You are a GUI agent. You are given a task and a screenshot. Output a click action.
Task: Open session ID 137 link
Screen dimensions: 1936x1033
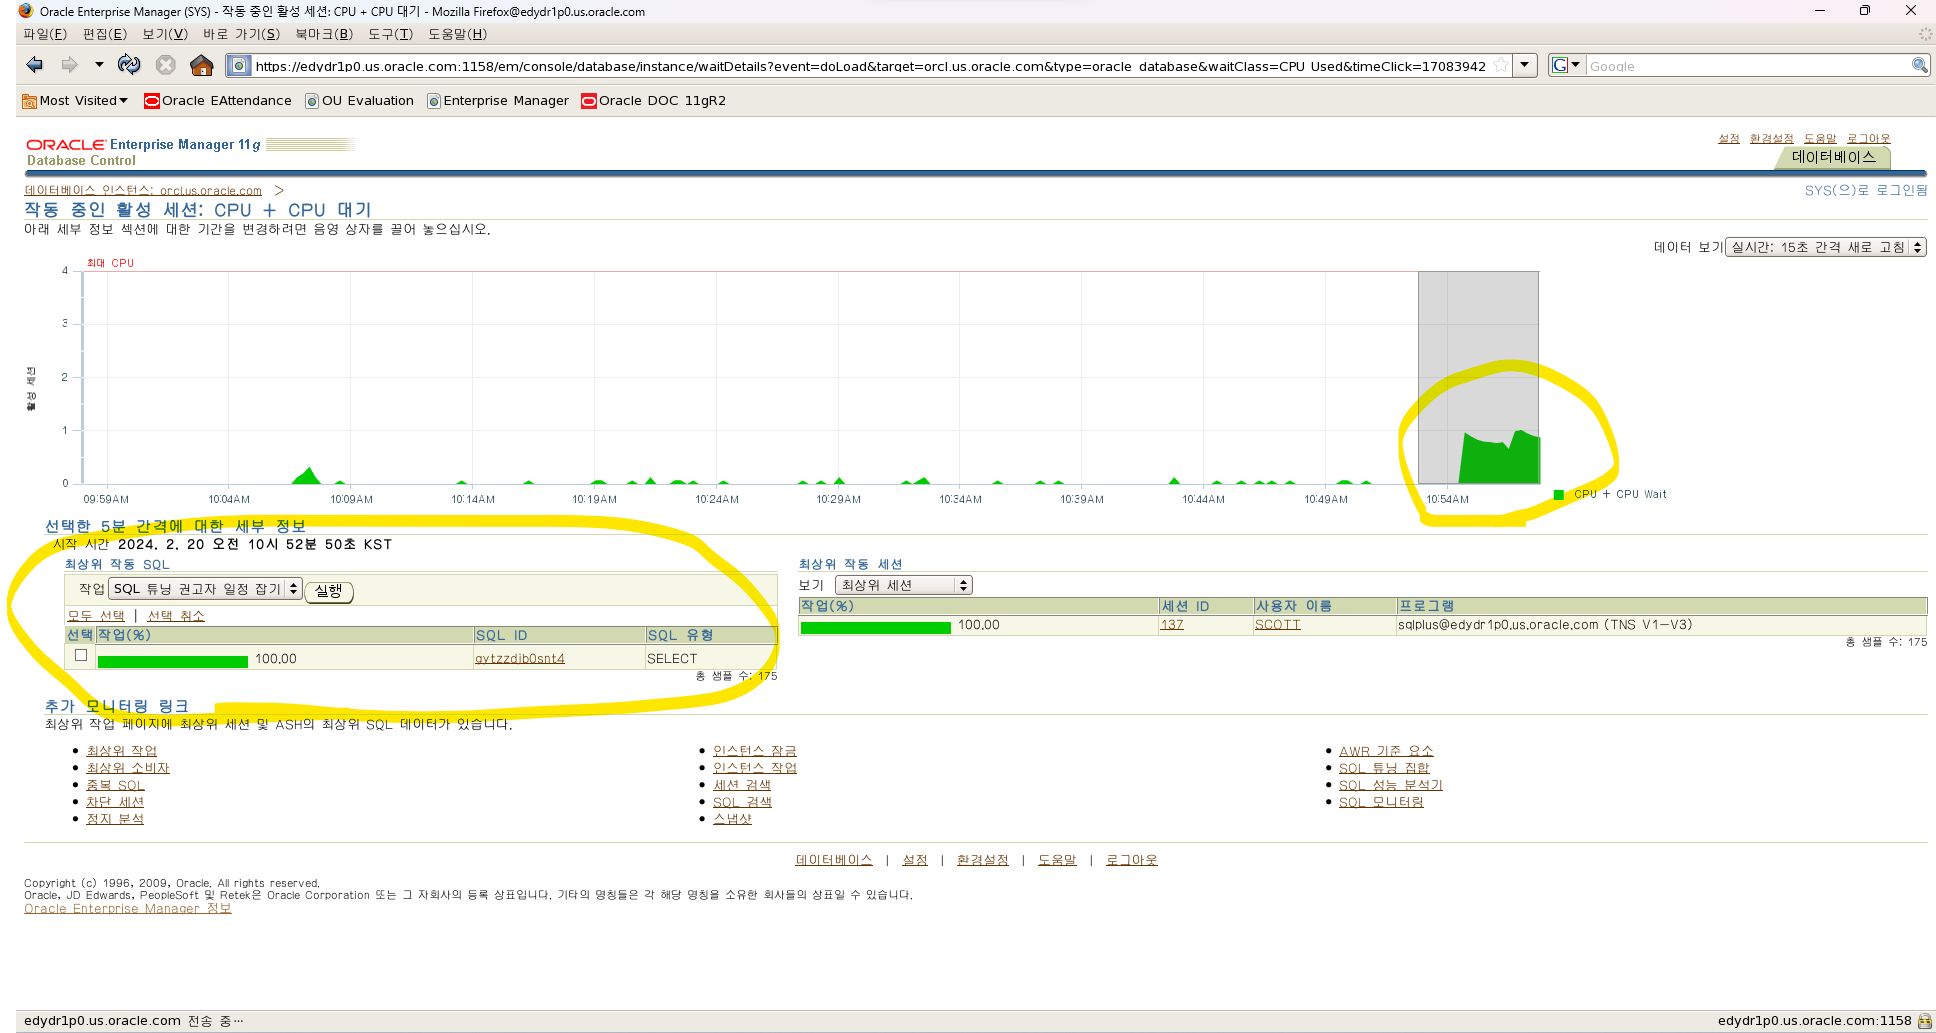[1172, 625]
